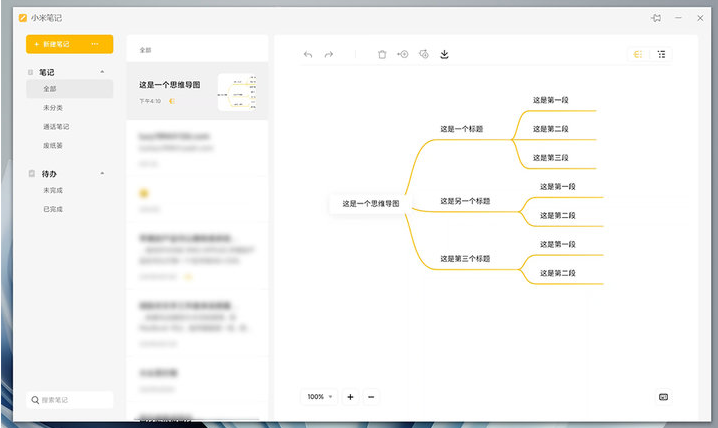Zoom out with minus button
Viewport: 718px width, 428px height.
tap(371, 397)
